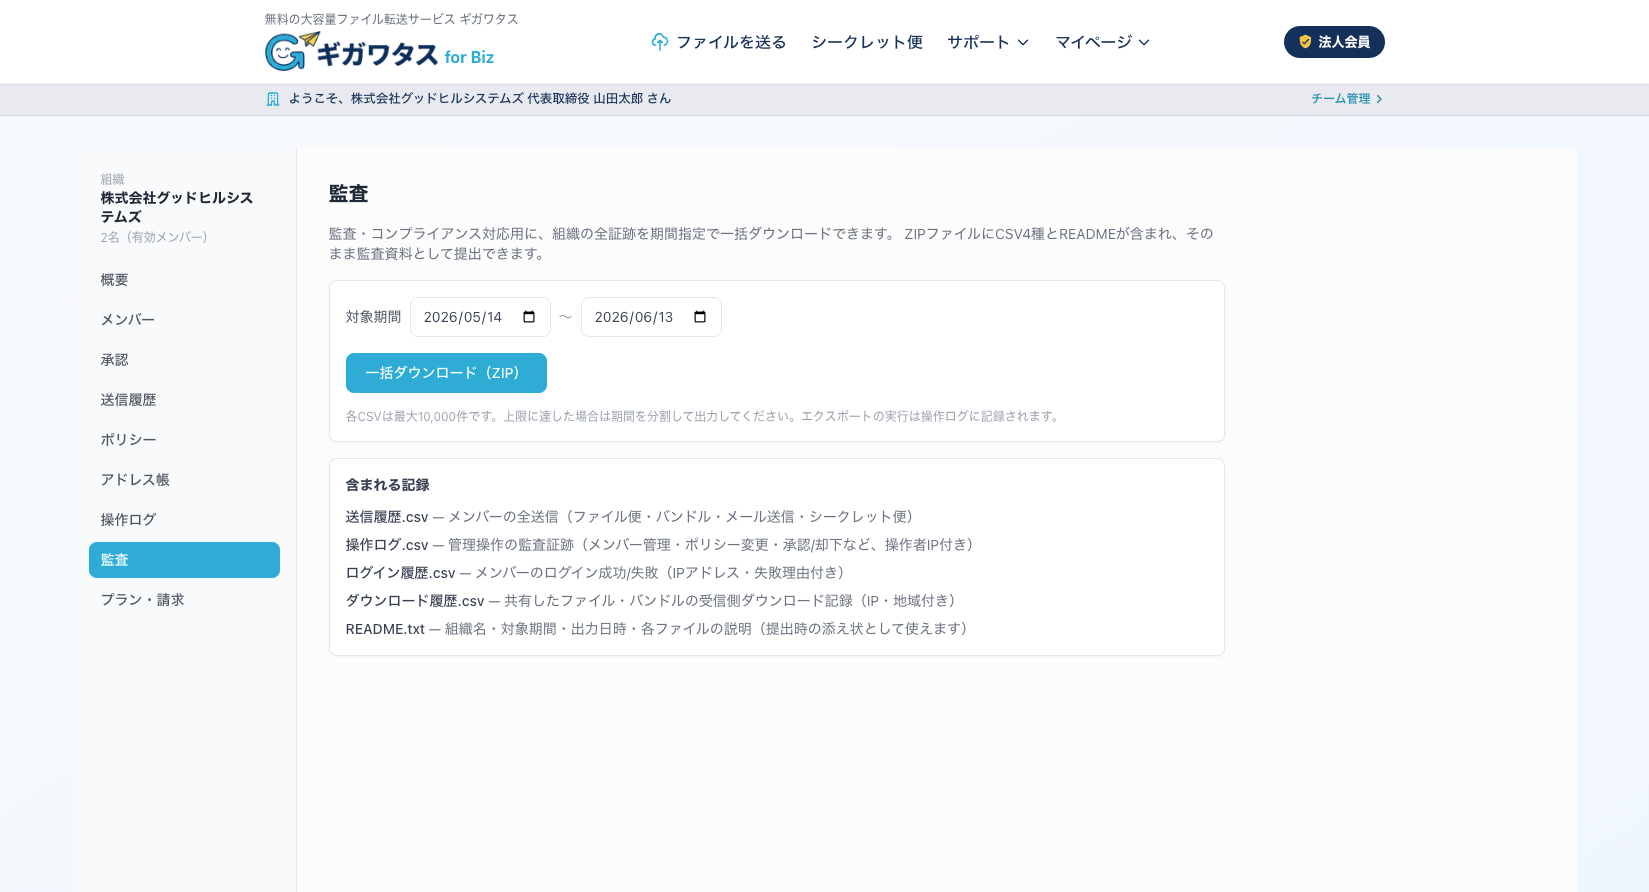Image resolution: width=1649 pixels, height=892 pixels.
Task: Click the 一括ダウンロード（ZIP）button
Action: point(446,373)
